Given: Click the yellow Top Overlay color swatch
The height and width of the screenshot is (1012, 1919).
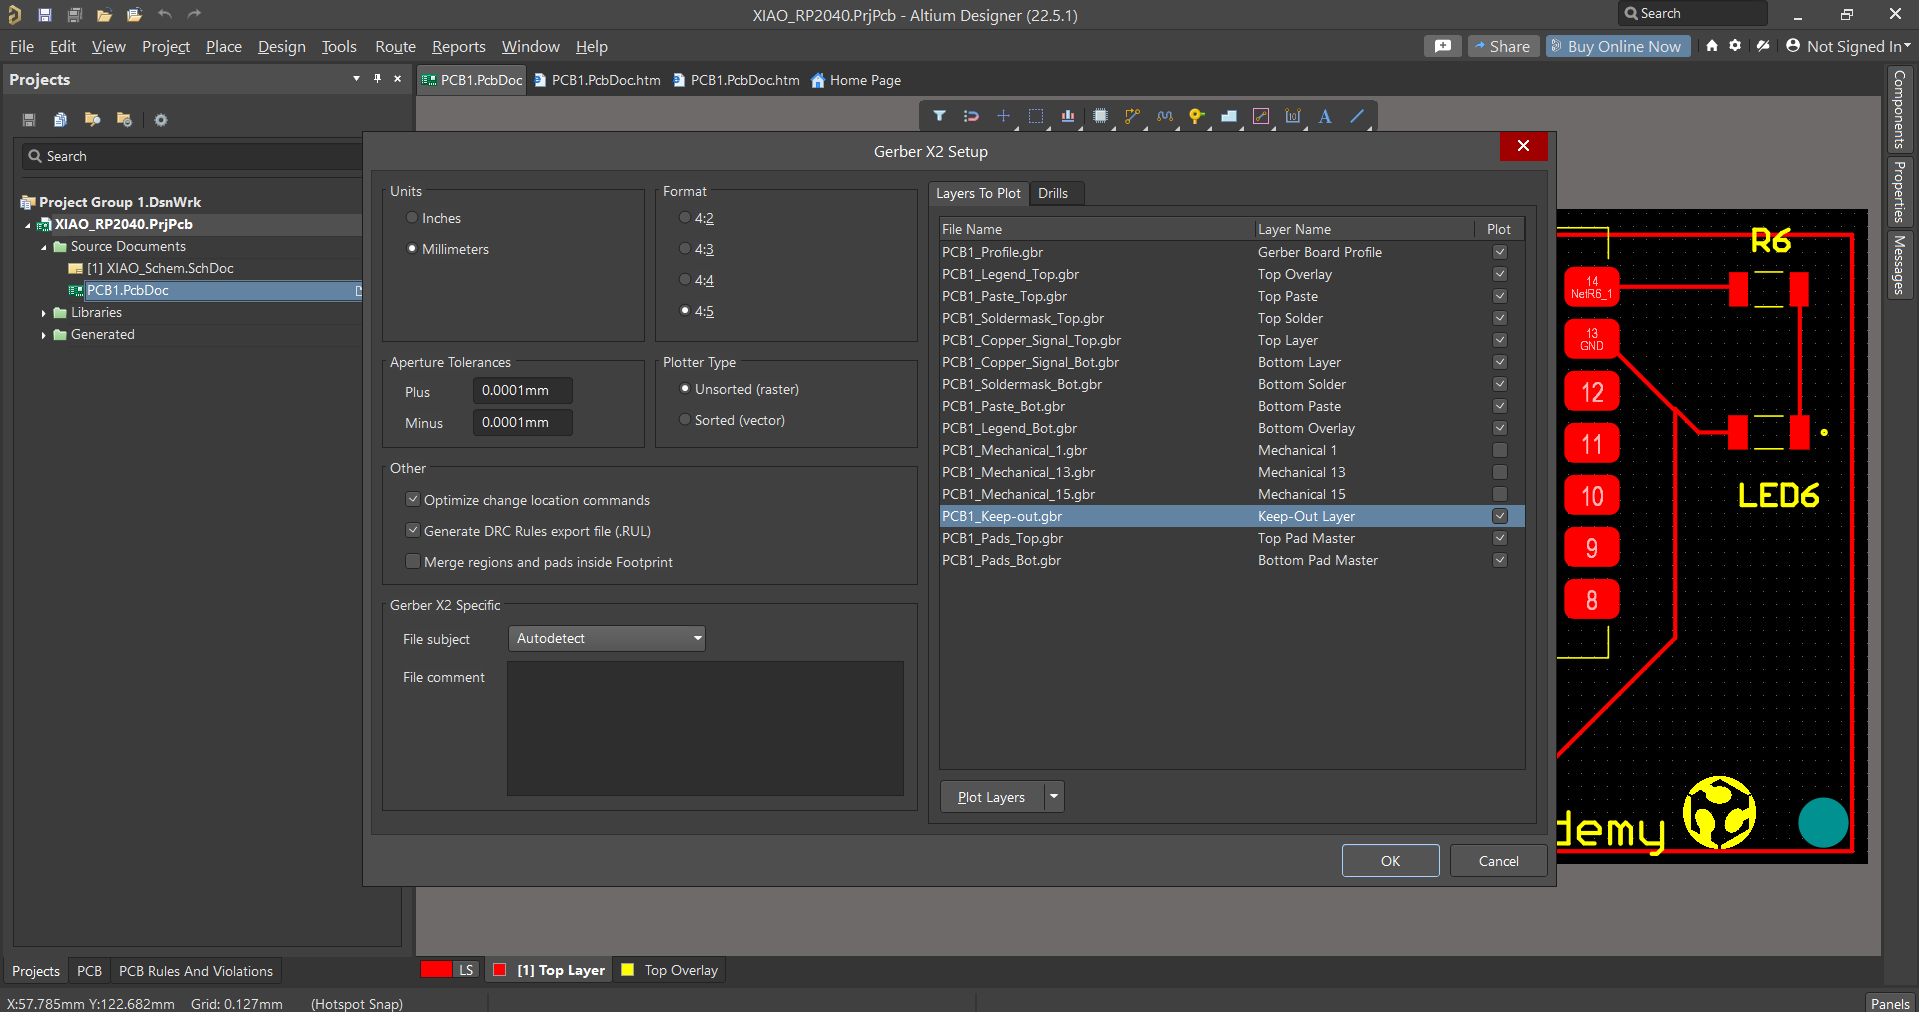Looking at the screenshot, I should click(x=628, y=969).
